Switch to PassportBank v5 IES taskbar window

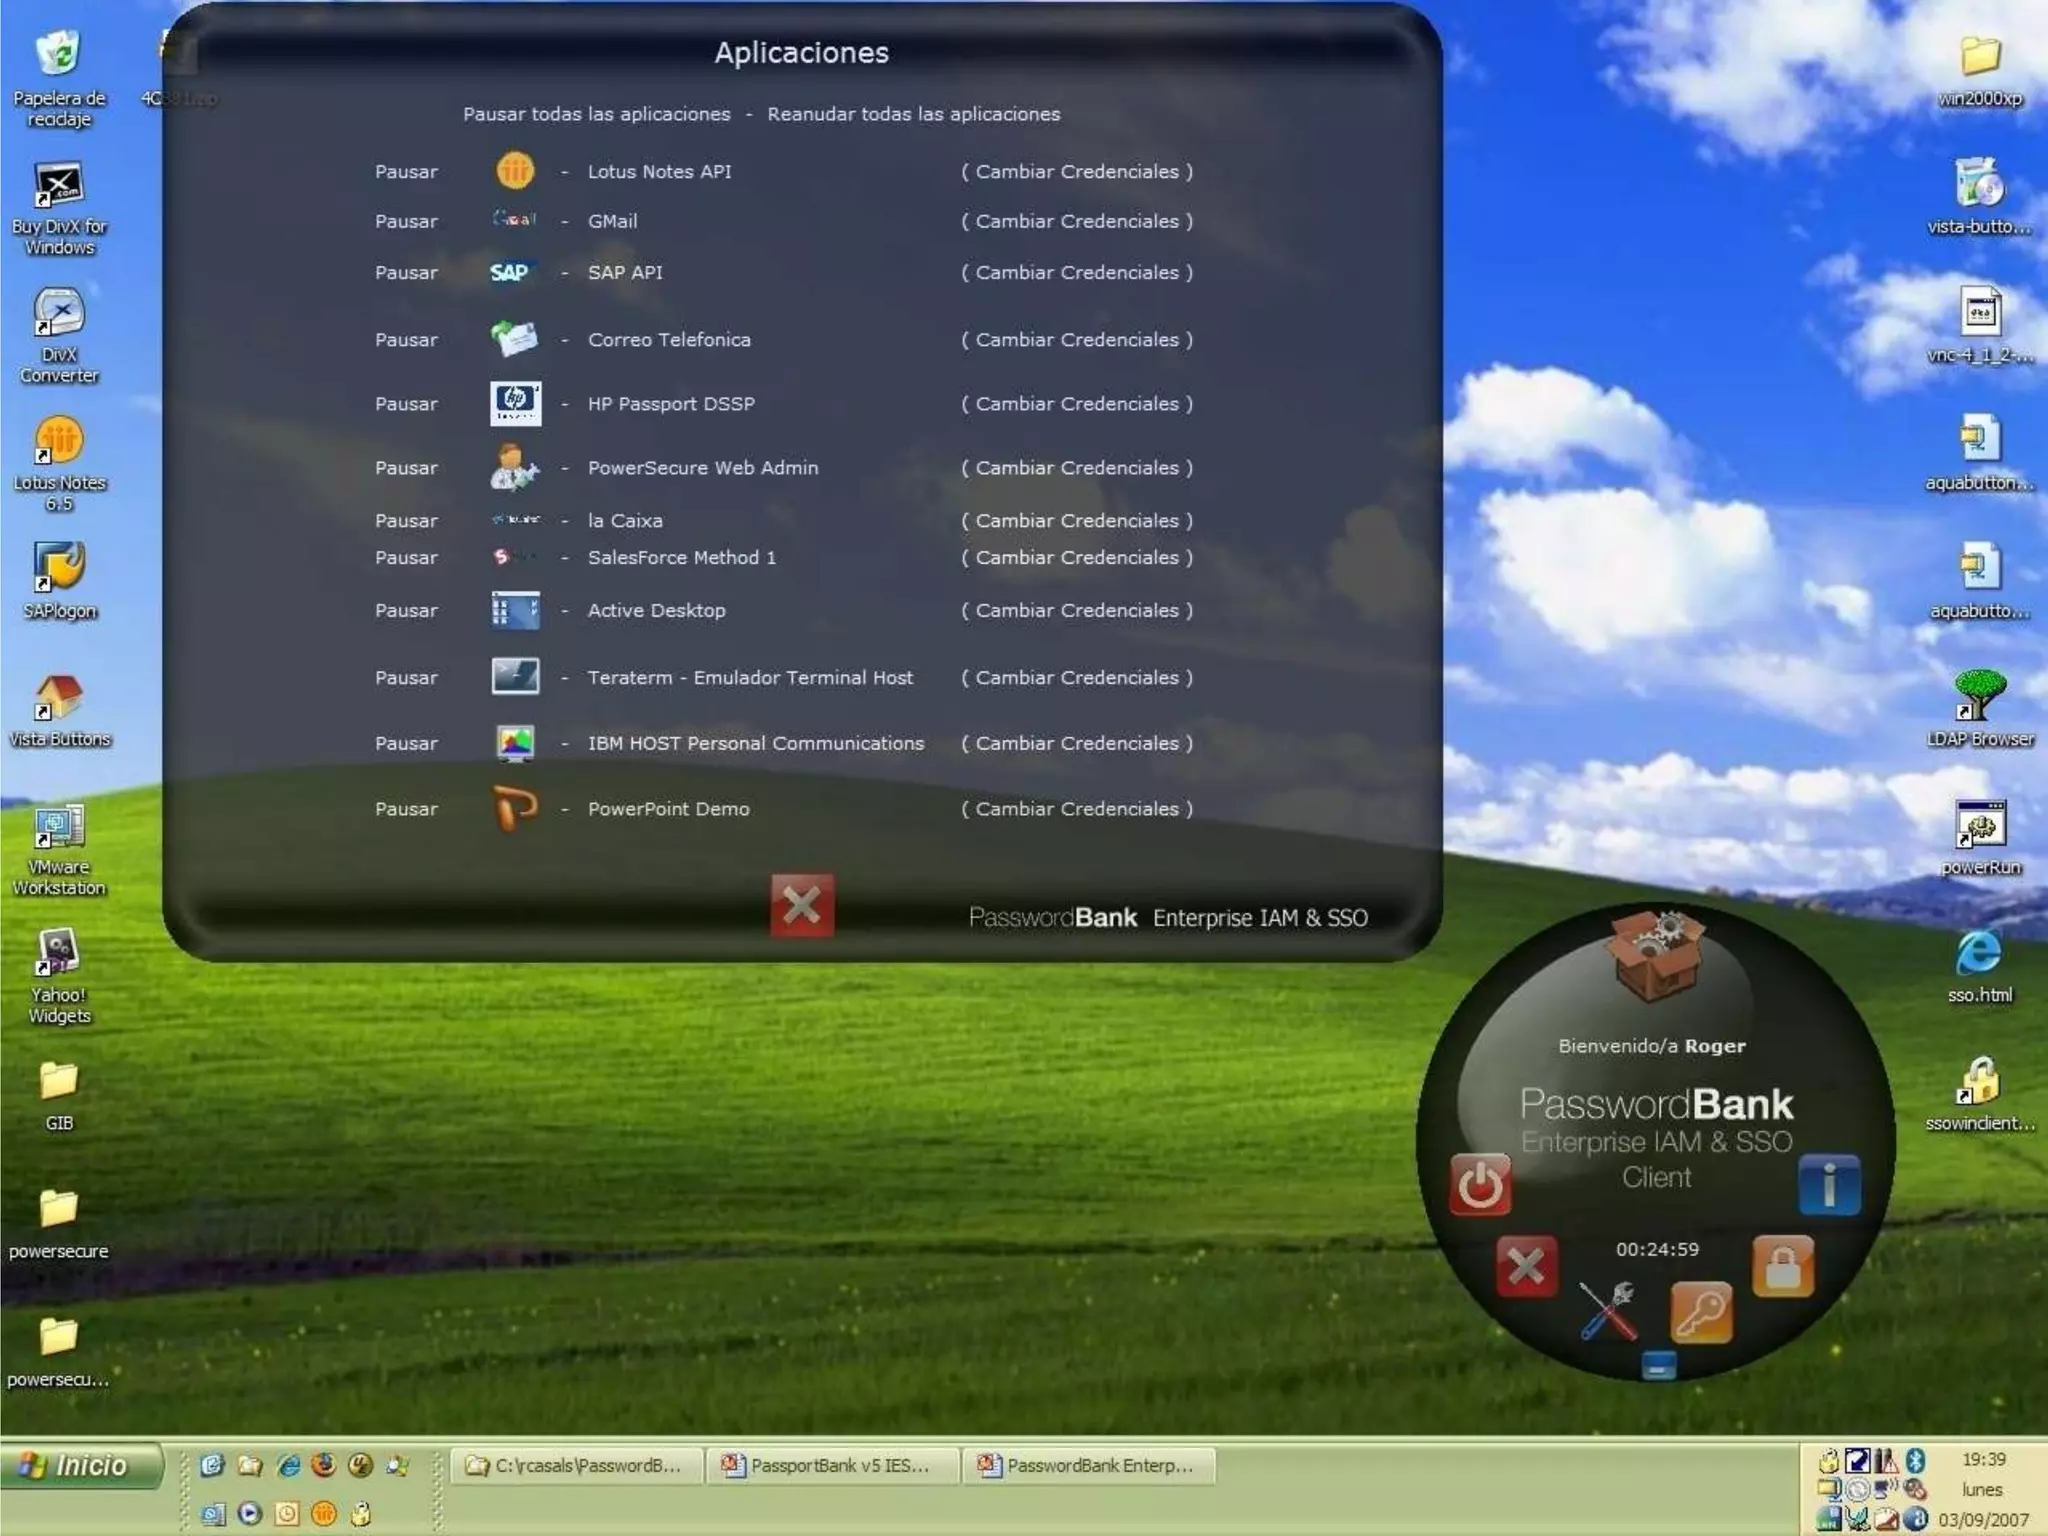(832, 1466)
